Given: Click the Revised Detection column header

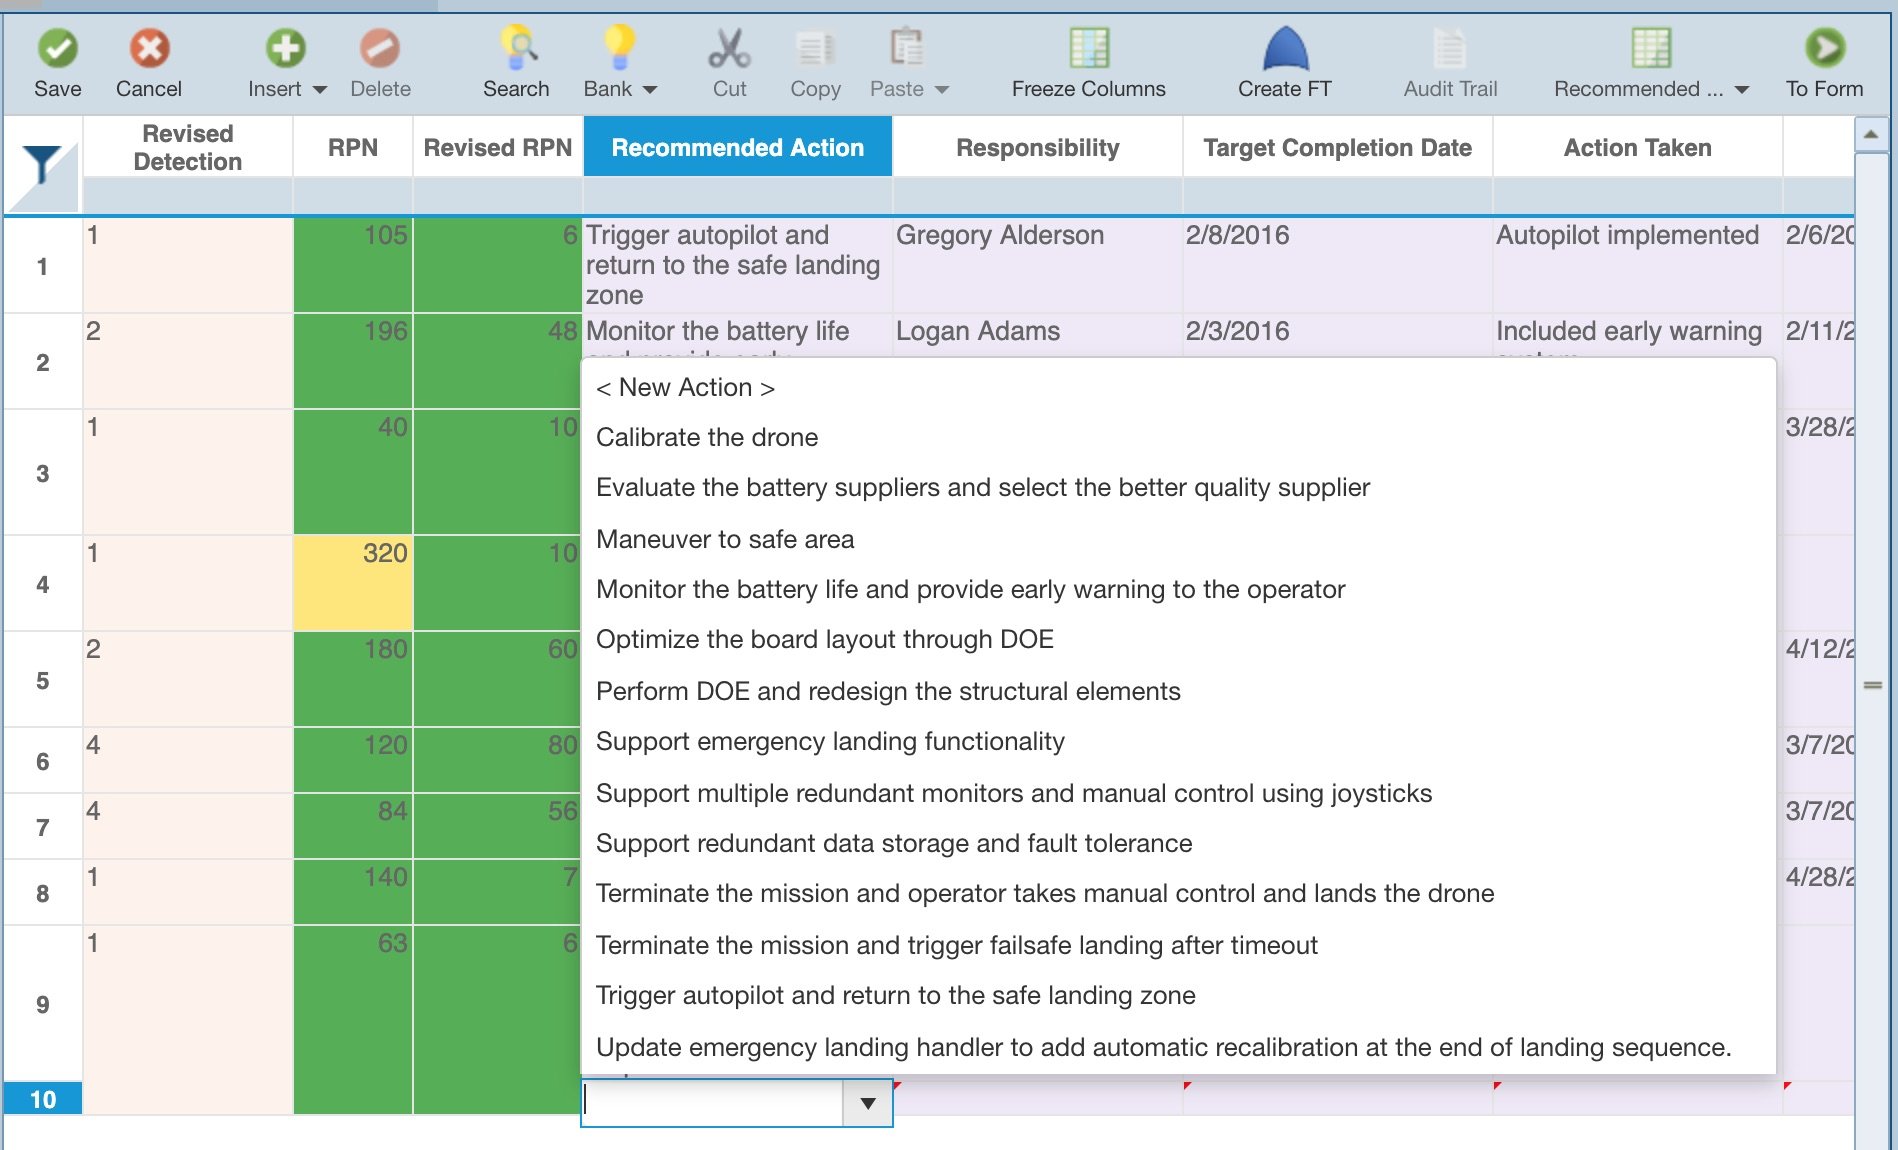Looking at the screenshot, I should pyautogui.click(x=188, y=147).
